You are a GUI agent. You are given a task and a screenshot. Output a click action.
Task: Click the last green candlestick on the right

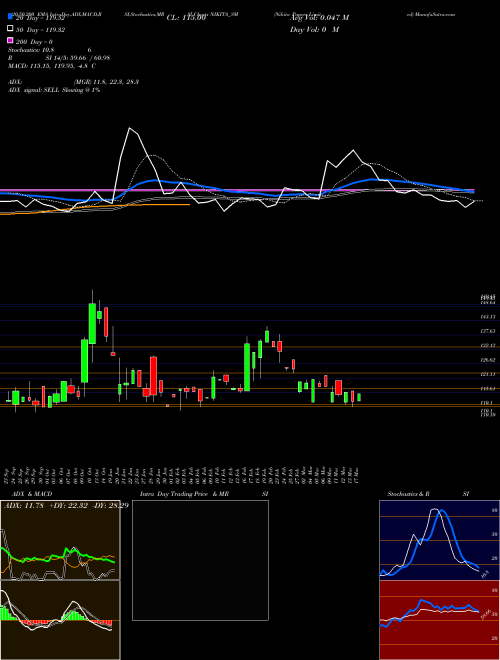coord(359,397)
